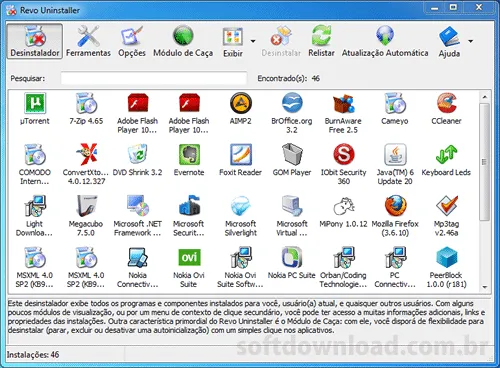This screenshot has width=500, height=368.
Task: Select the AIMP2 icon
Action: click(240, 103)
